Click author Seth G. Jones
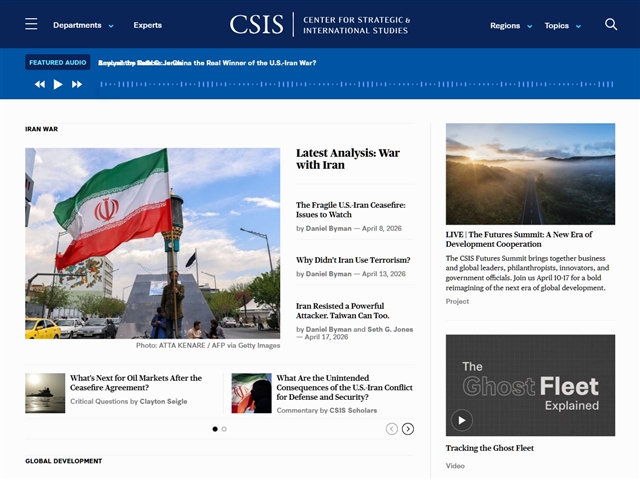 [x=390, y=329]
